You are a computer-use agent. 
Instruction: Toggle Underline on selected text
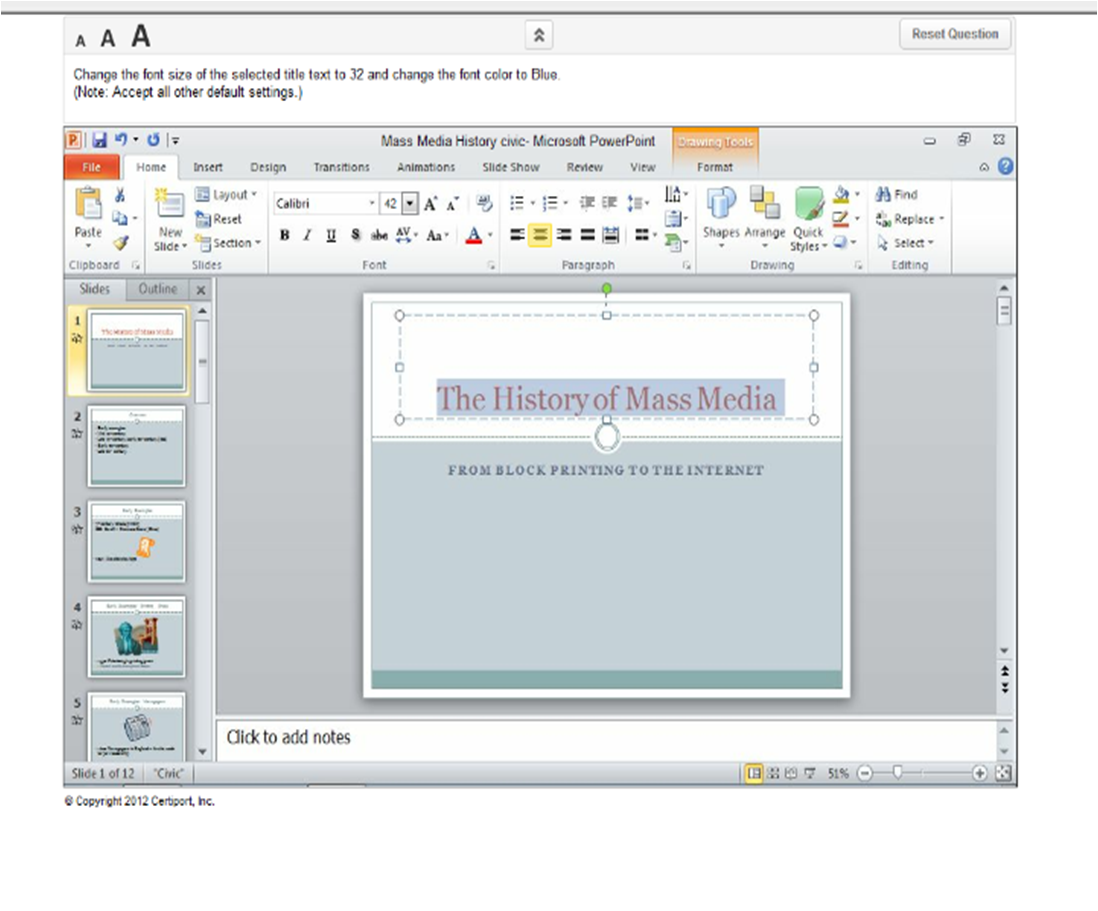[x=331, y=235]
